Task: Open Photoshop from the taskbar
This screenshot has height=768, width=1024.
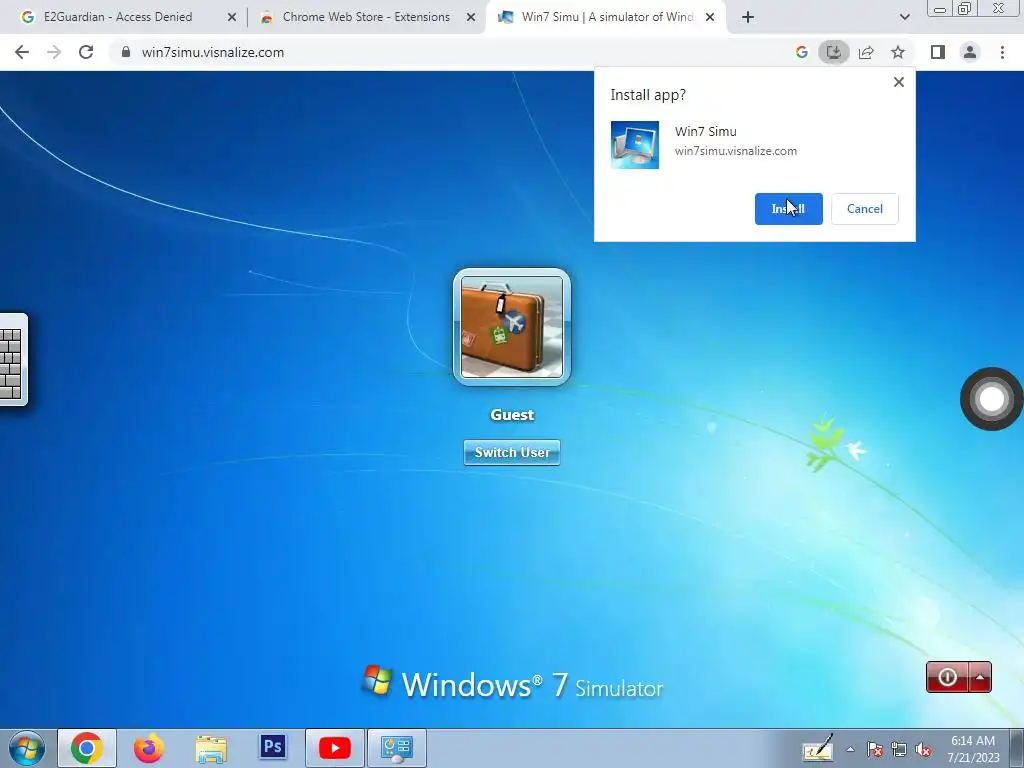Action: tap(272, 746)
